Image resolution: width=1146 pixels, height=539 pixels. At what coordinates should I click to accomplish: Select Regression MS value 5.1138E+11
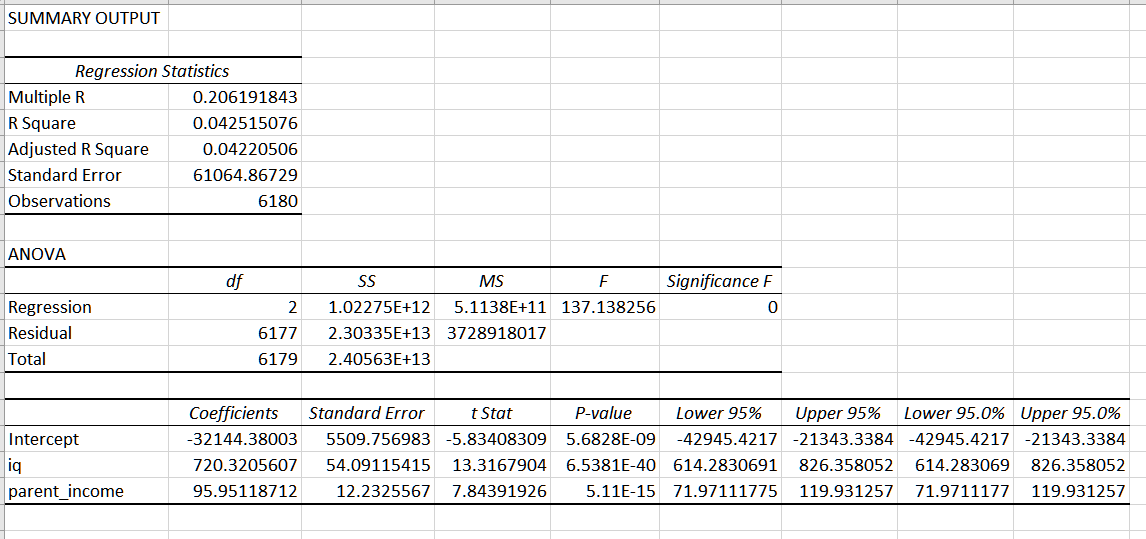493,307
